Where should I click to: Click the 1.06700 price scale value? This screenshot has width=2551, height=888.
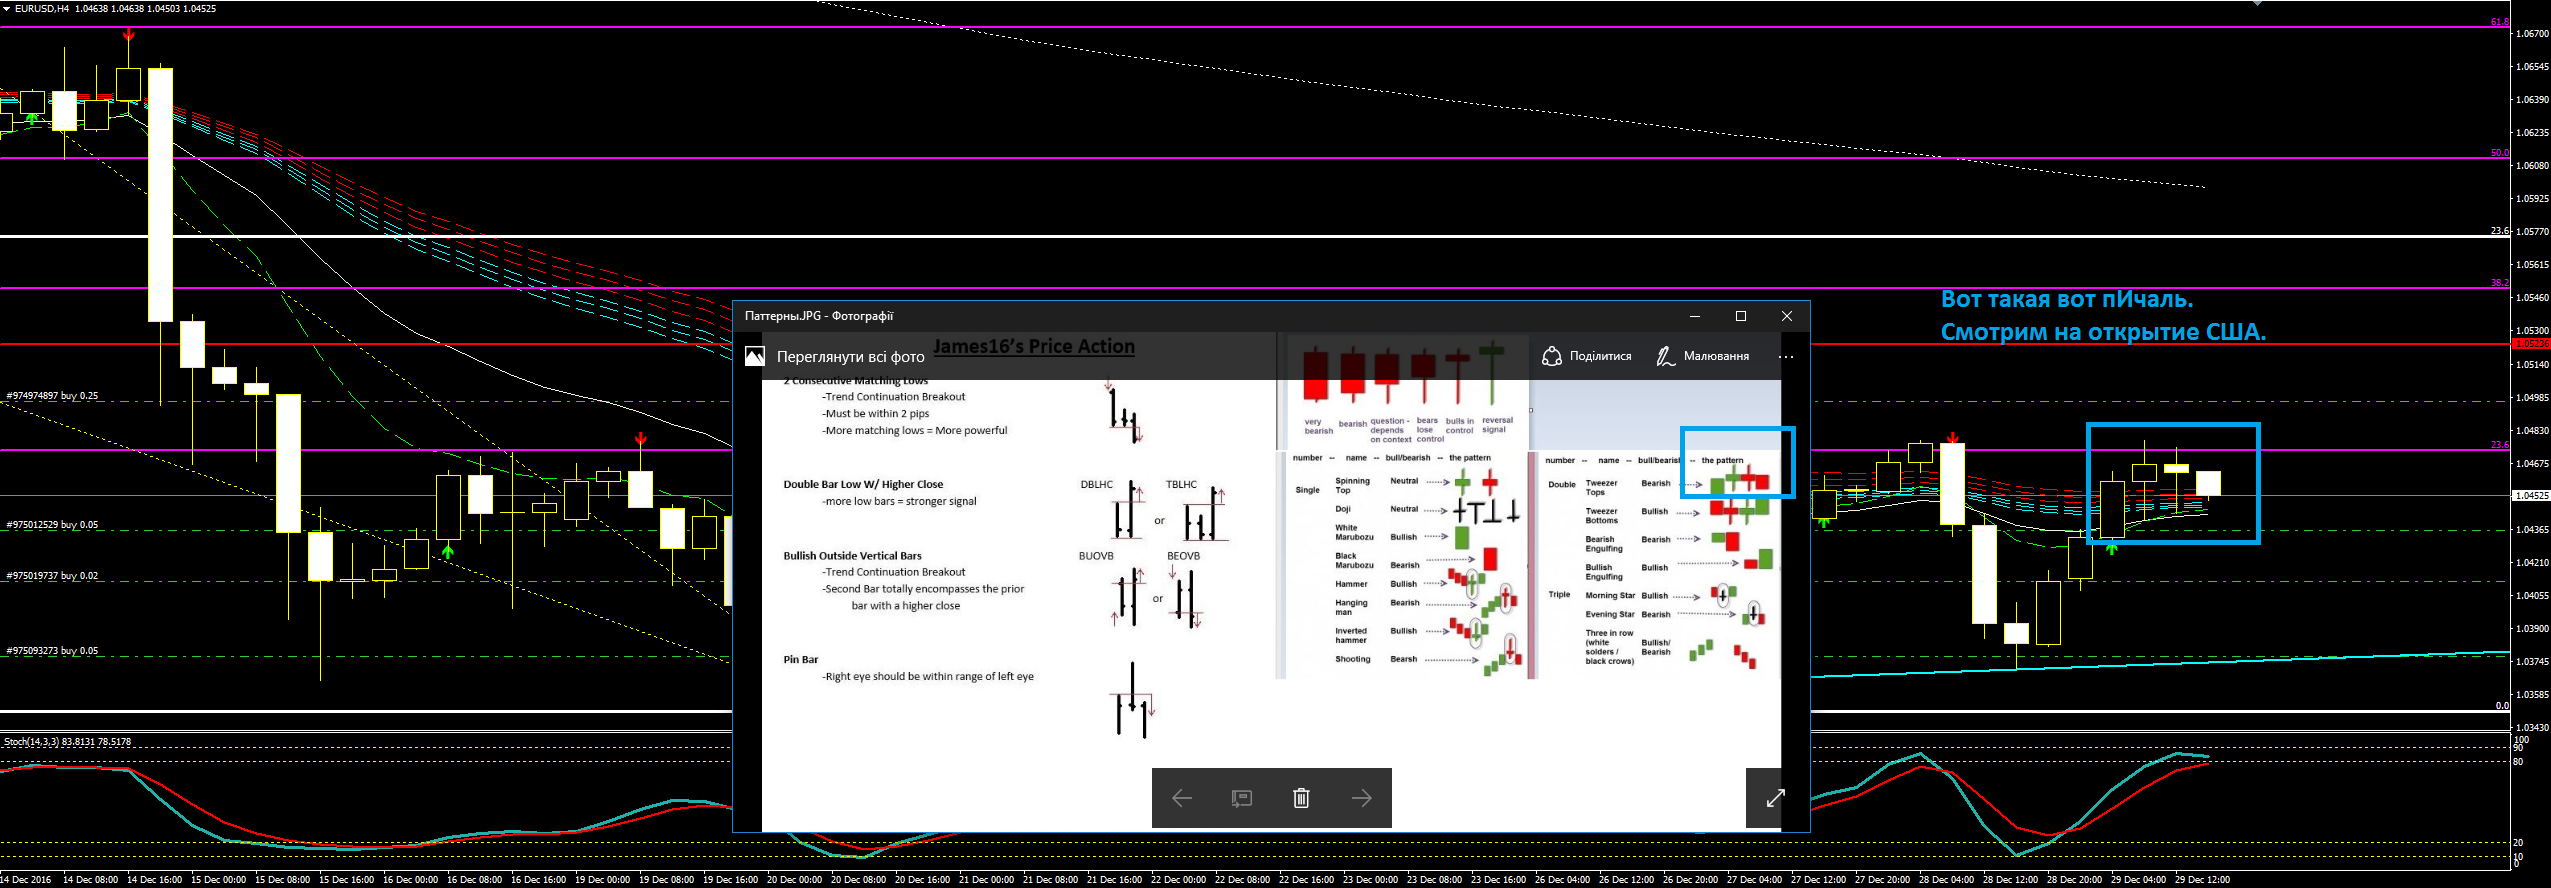coord(2532,33)
